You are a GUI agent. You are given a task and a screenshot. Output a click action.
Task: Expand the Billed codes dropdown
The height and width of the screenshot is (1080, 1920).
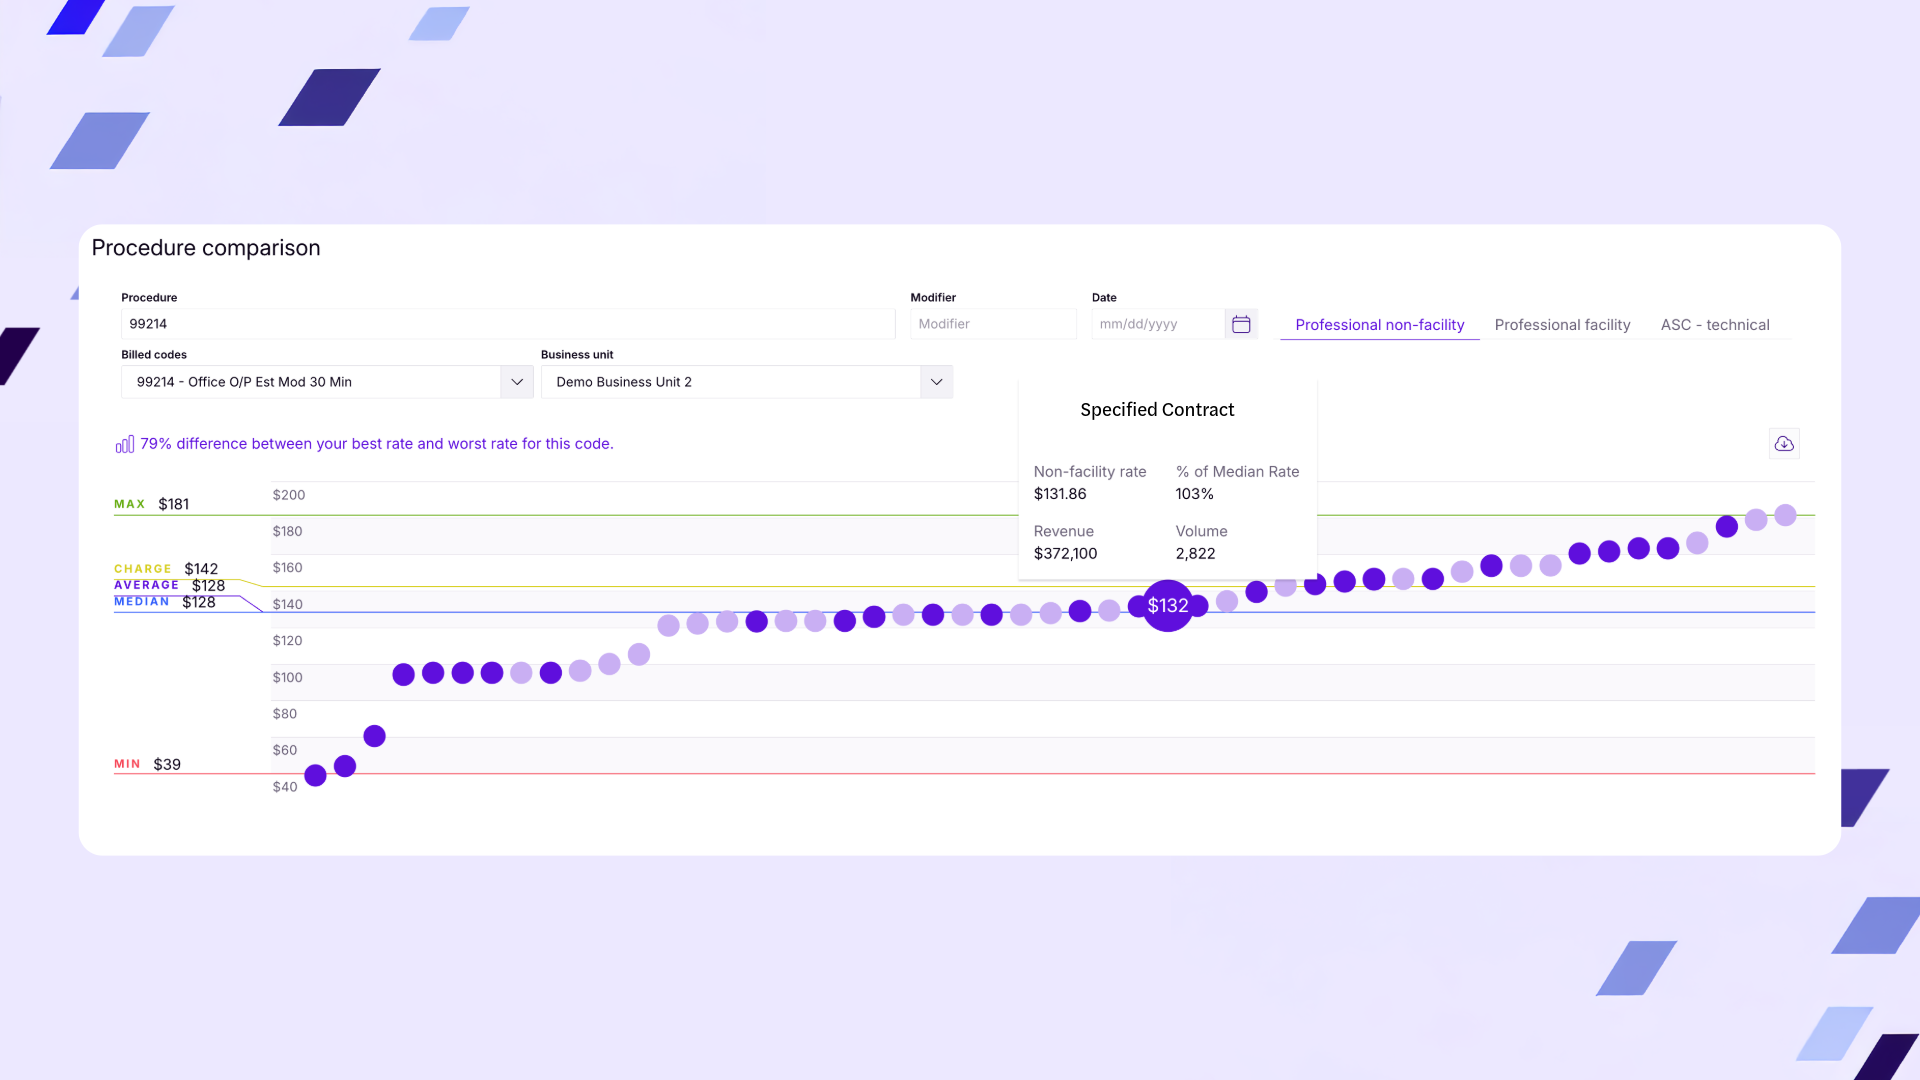[517, 382]
